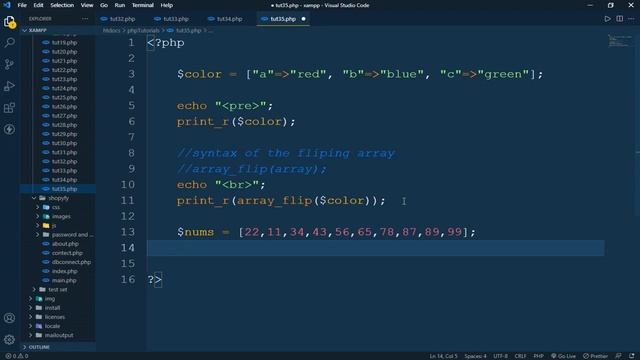Open the Edit menu

(x=38, y=5)
